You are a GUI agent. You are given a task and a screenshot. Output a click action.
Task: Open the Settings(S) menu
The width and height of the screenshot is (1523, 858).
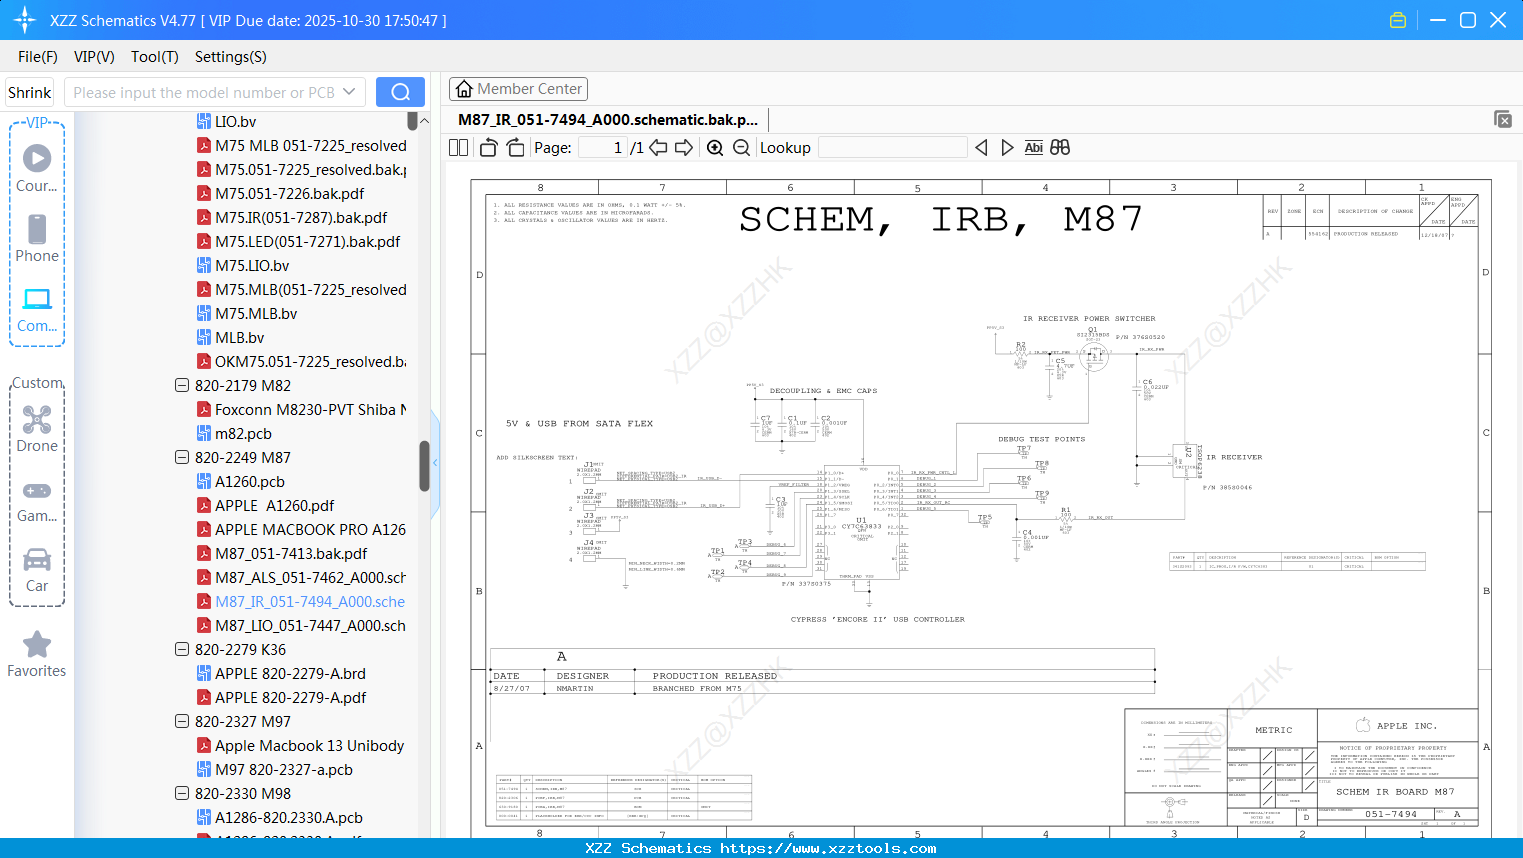tap(230, 57)
